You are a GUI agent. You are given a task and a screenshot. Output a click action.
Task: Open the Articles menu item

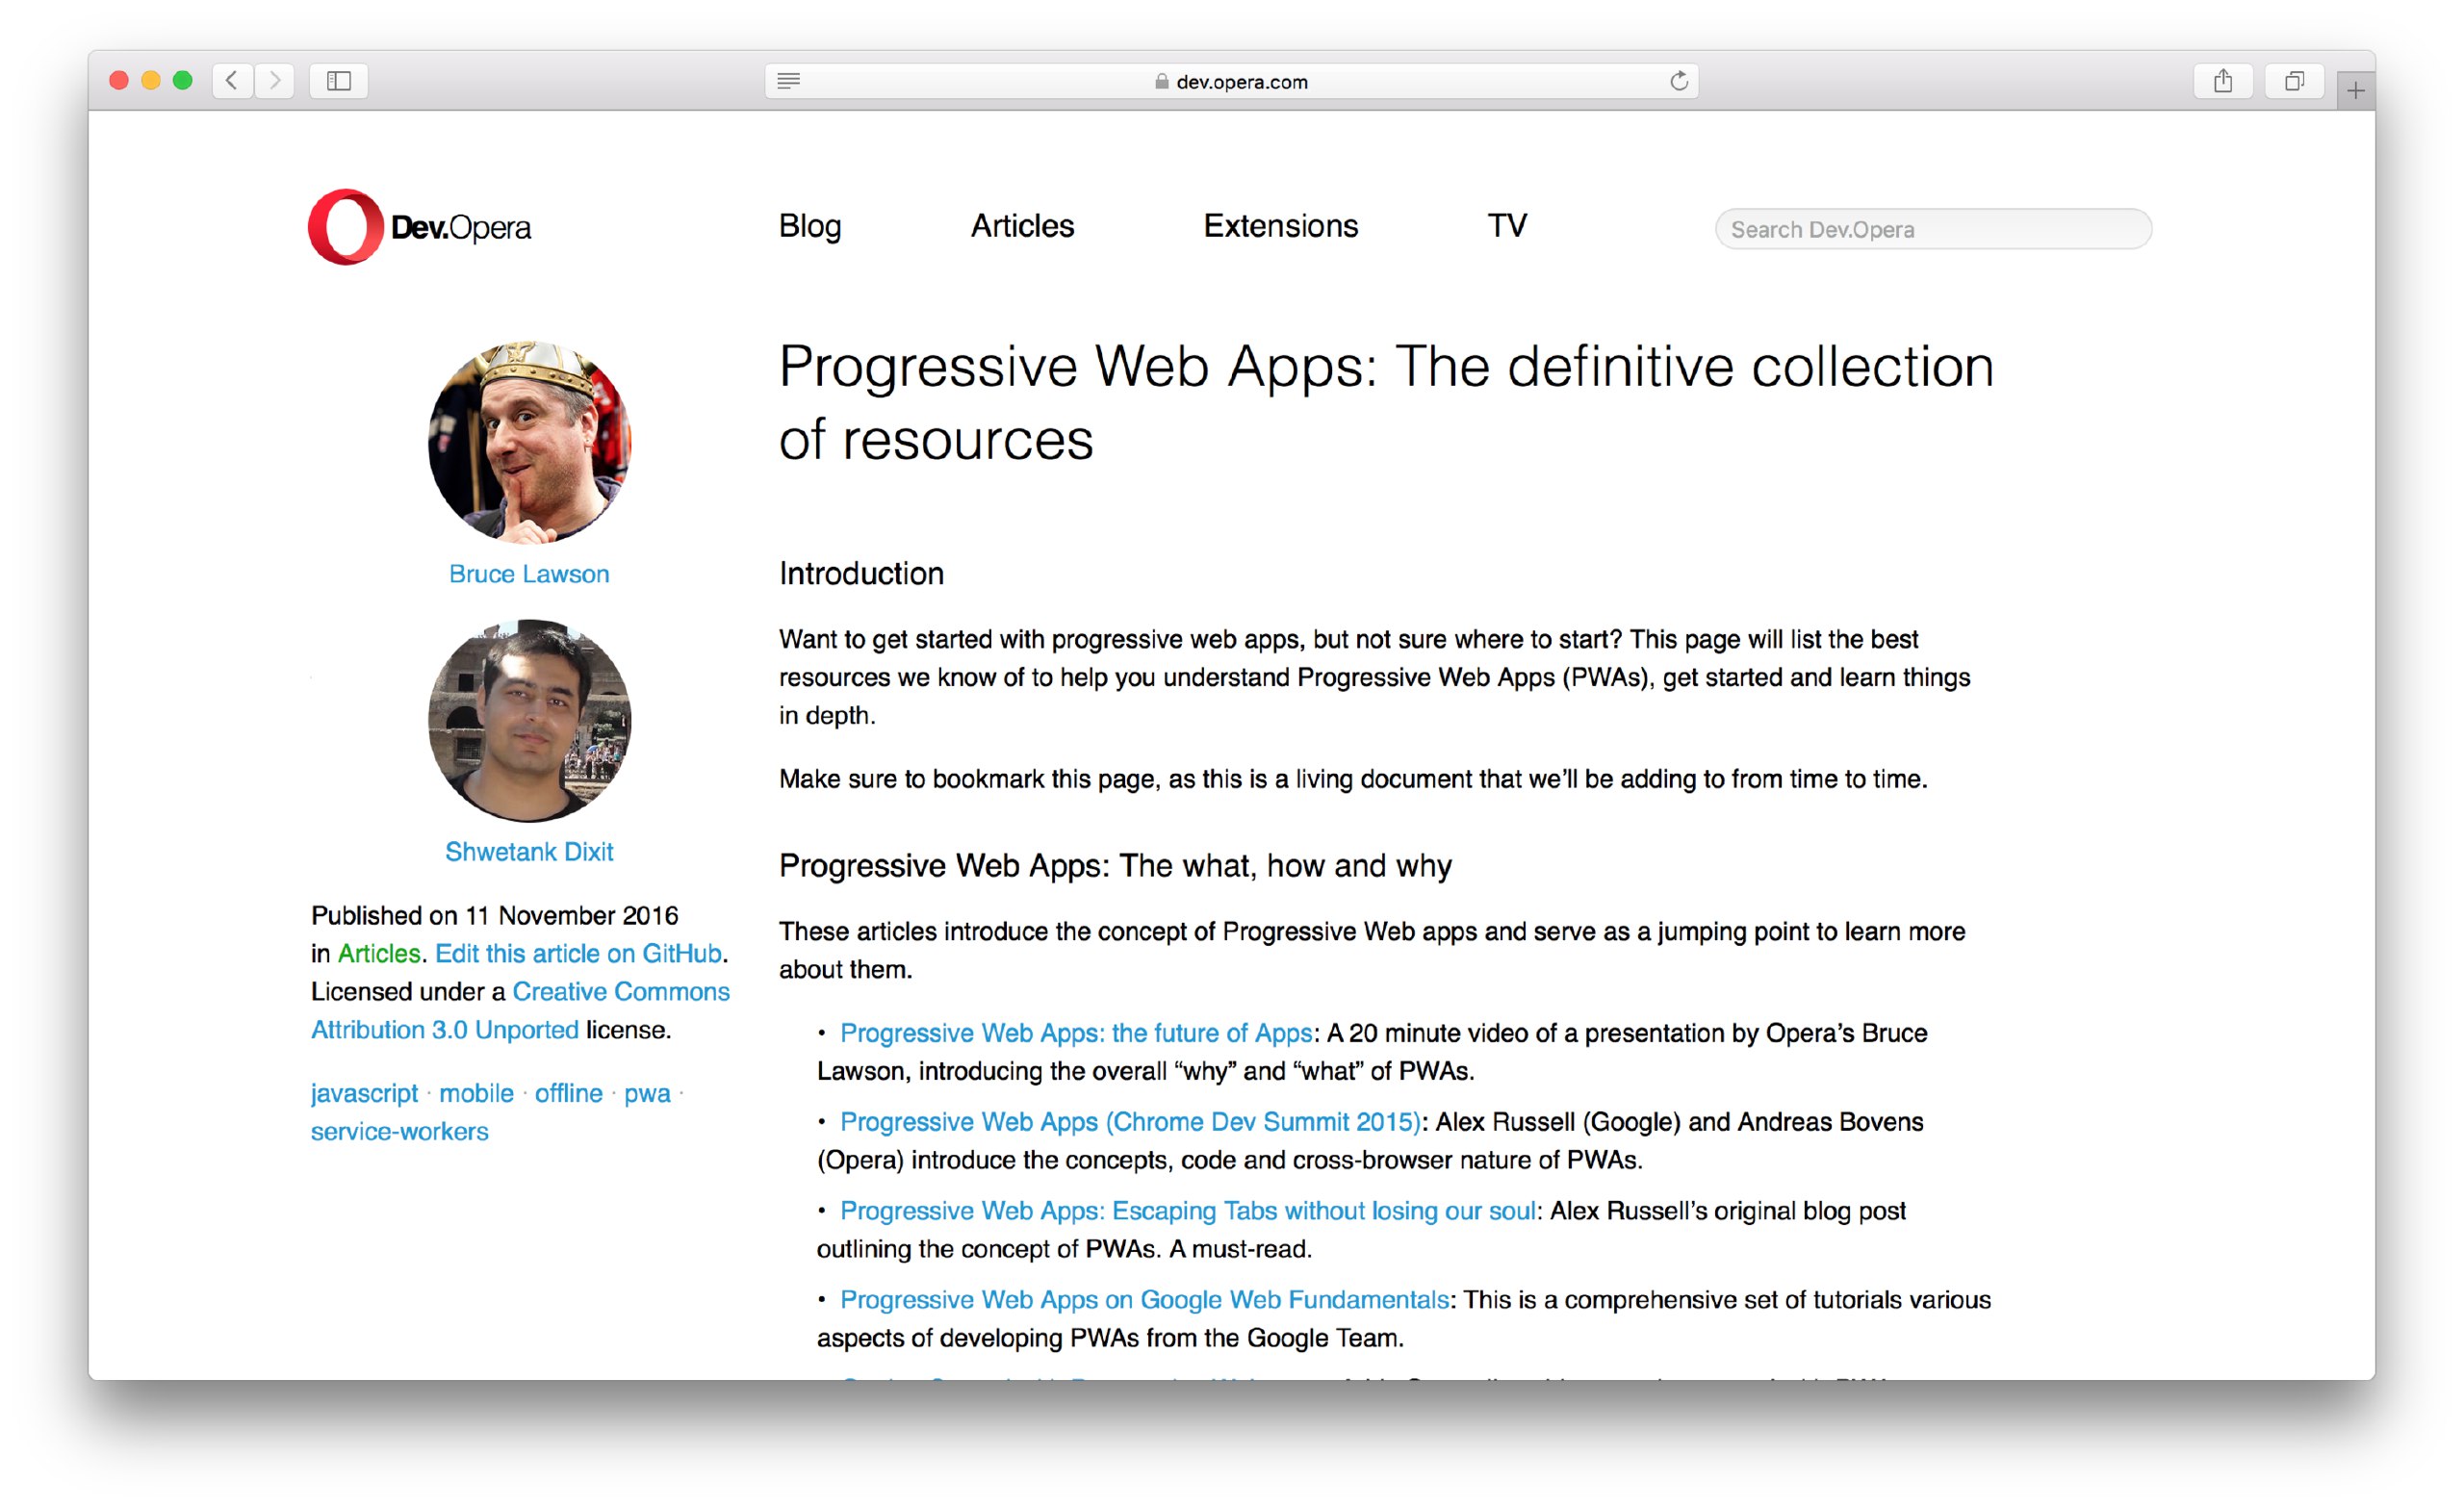click(x=1022, y=226)
